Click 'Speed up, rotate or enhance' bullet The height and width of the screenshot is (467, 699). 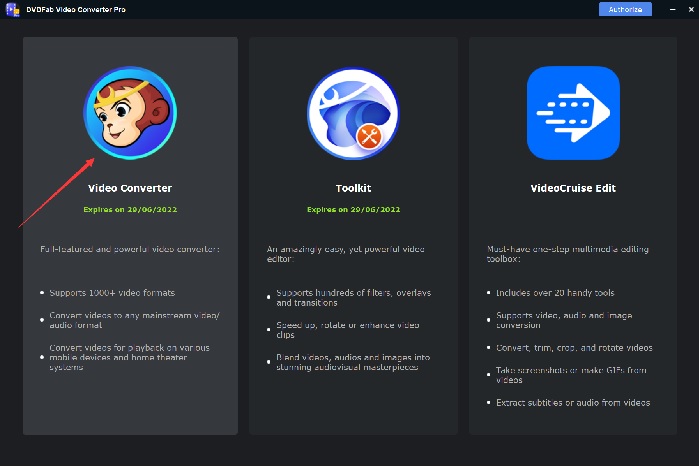pos(348,330)
